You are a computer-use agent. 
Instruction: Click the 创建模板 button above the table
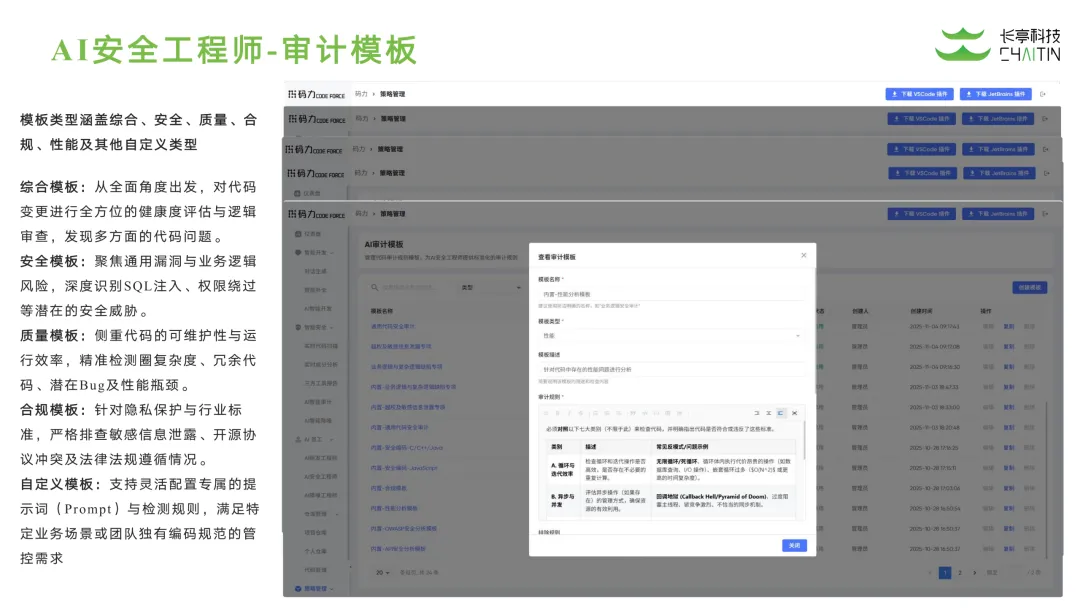(1030, 288)
